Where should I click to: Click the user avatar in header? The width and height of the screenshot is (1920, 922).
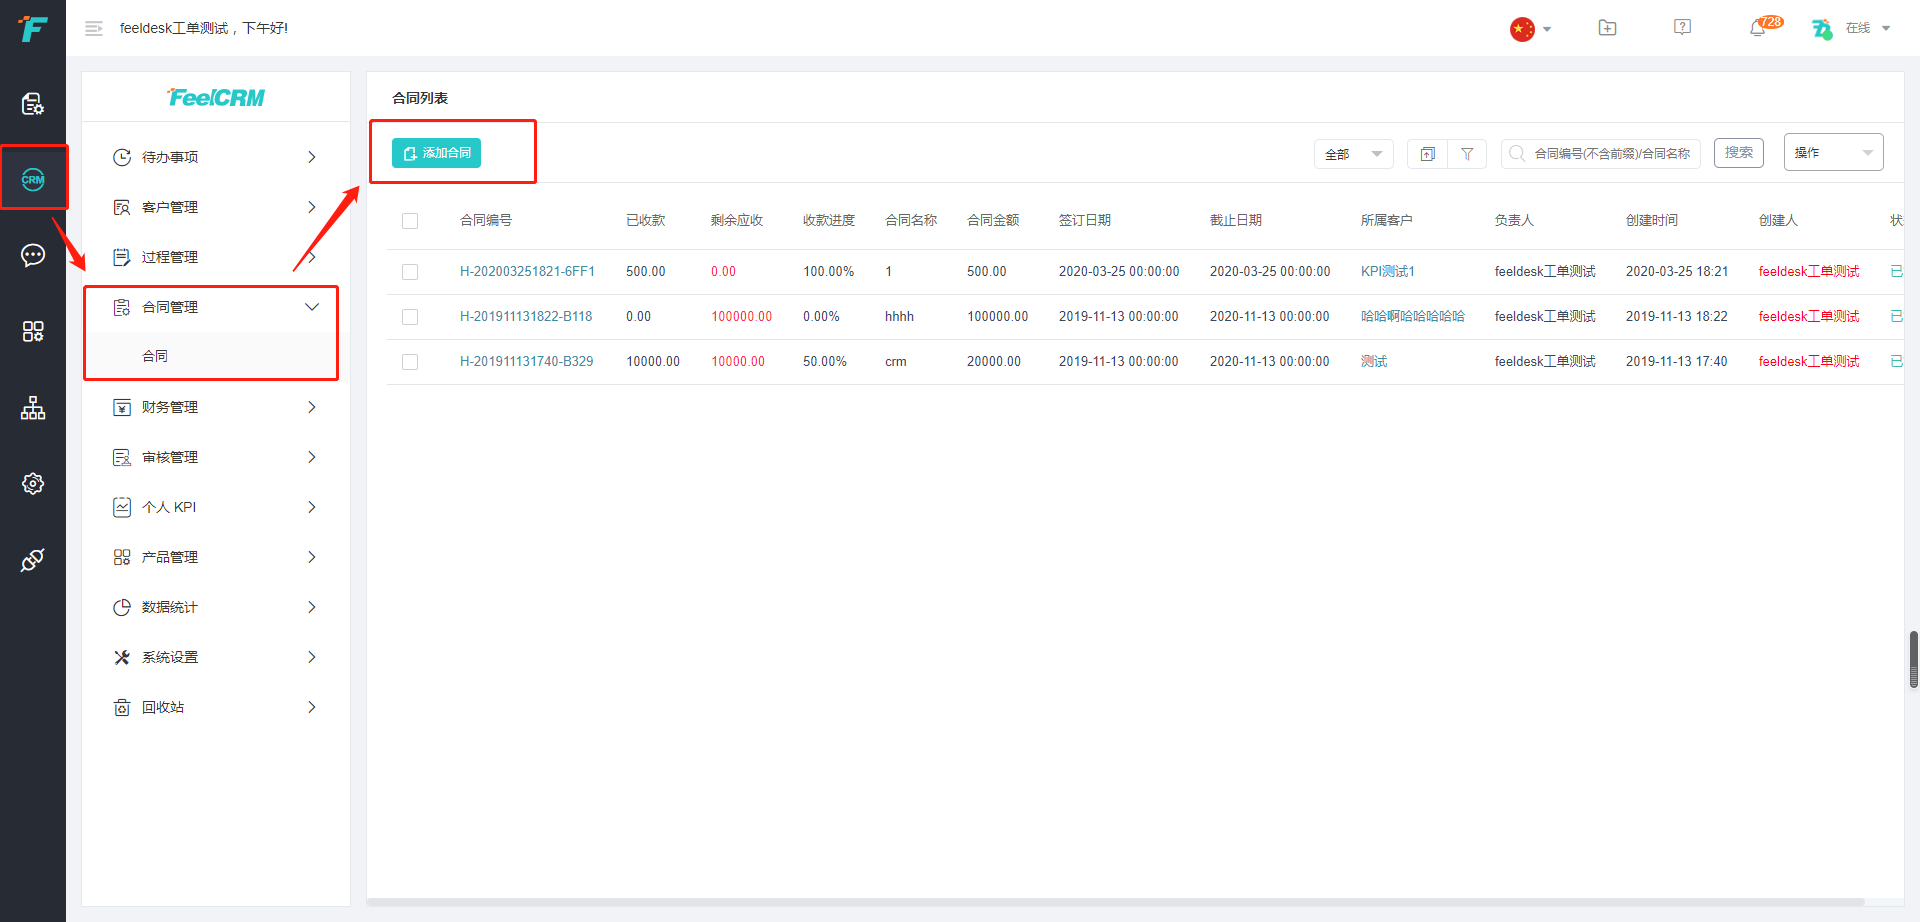tap(1822, 29)
